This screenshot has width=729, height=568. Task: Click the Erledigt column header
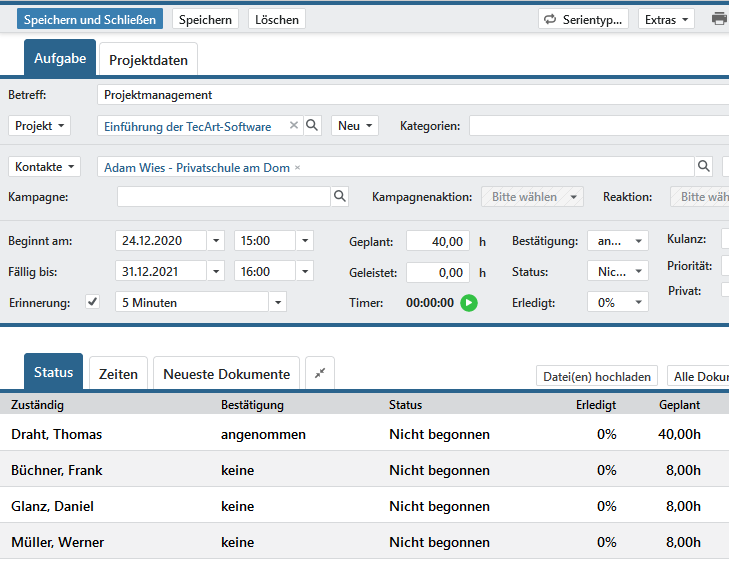(x=596, y=405)
